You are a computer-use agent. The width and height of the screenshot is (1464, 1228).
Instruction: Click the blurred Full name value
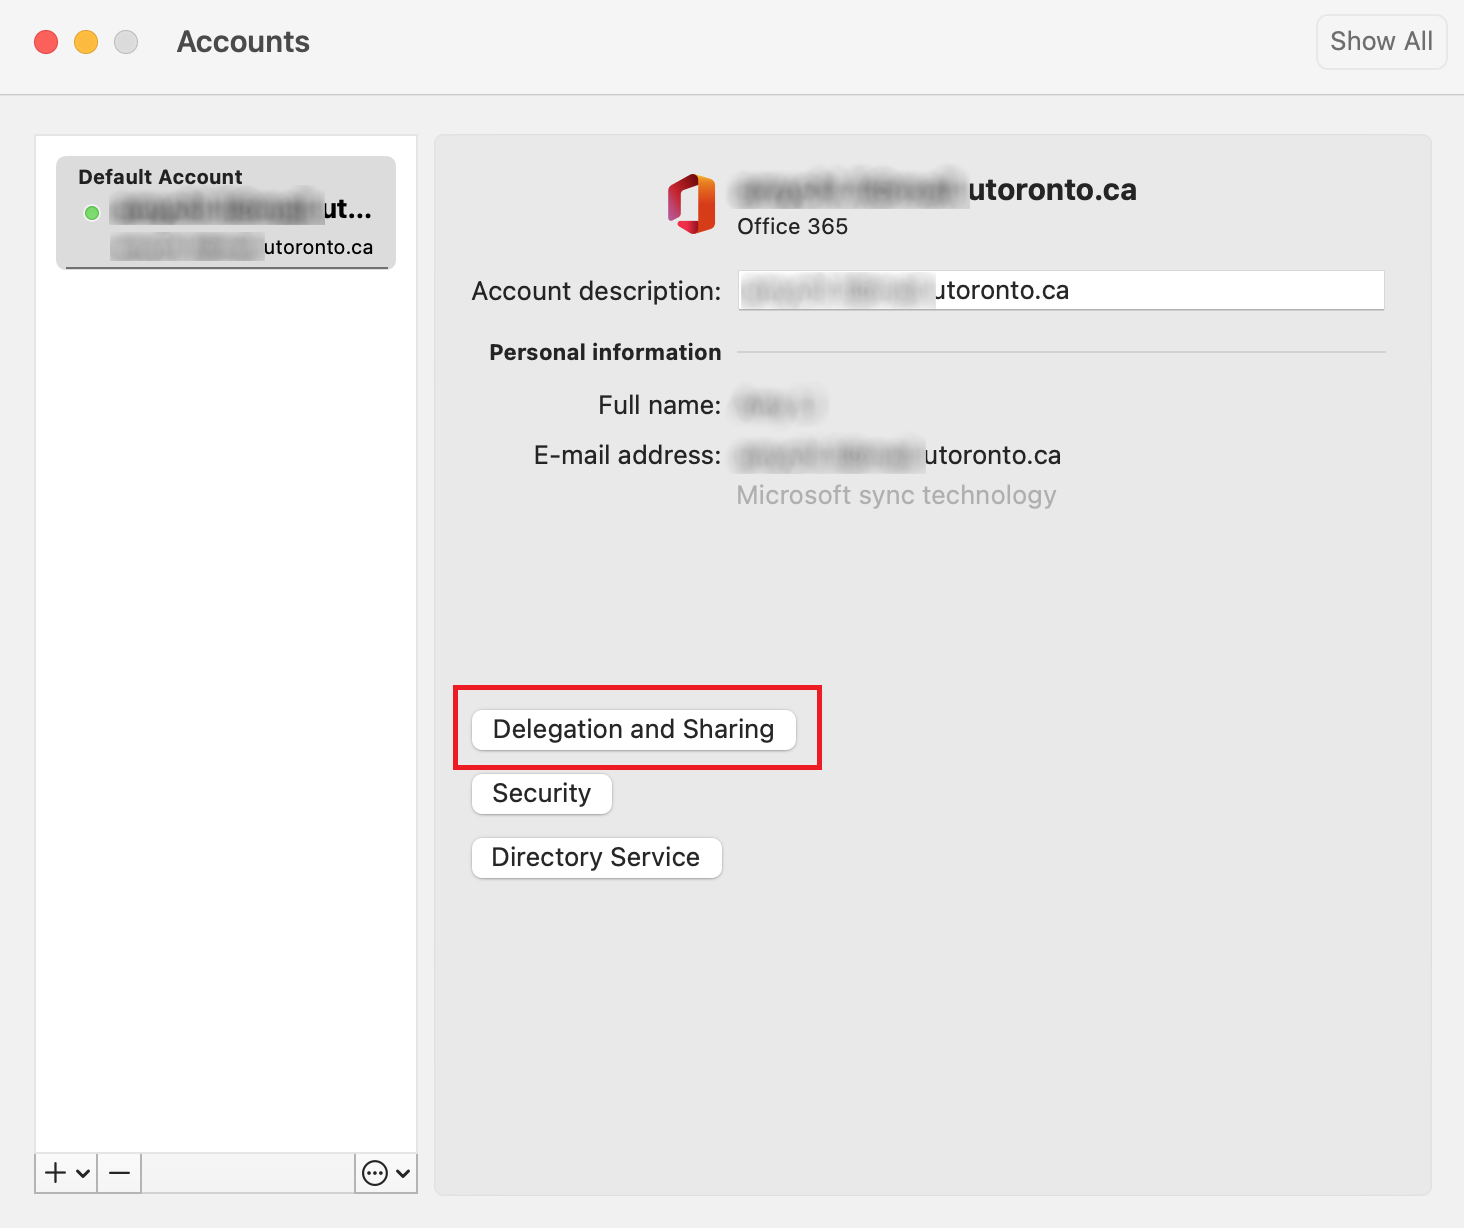[778, 405]
